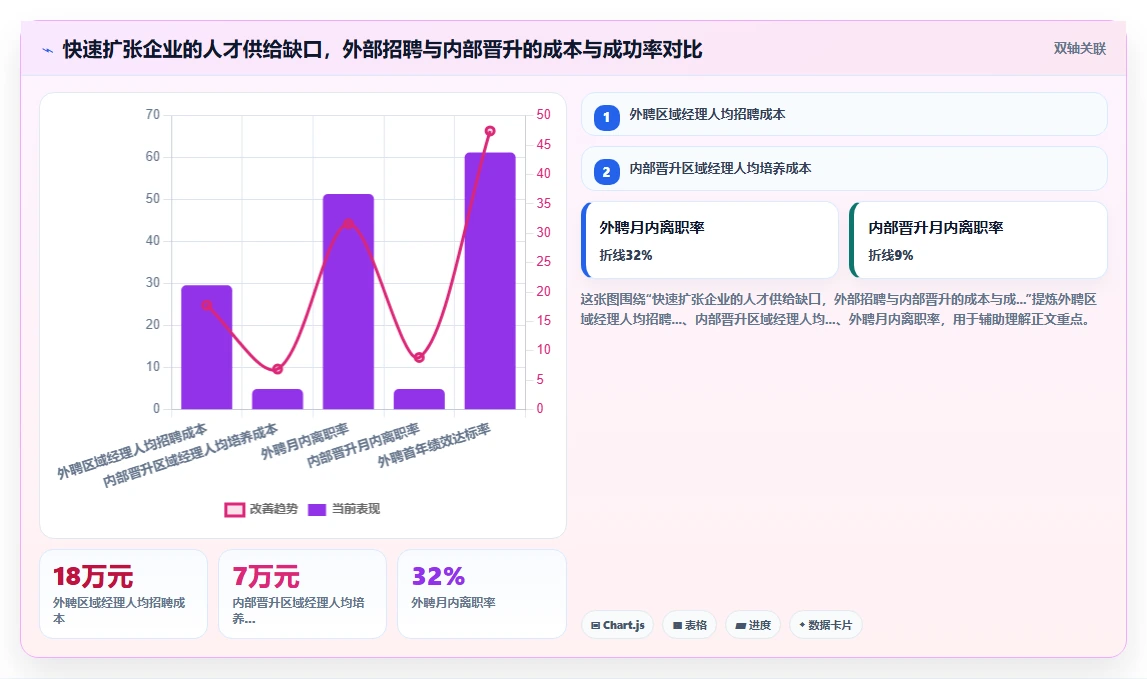Click the 表格 tag
1147x679 pixels.
(x=689, y=625)
